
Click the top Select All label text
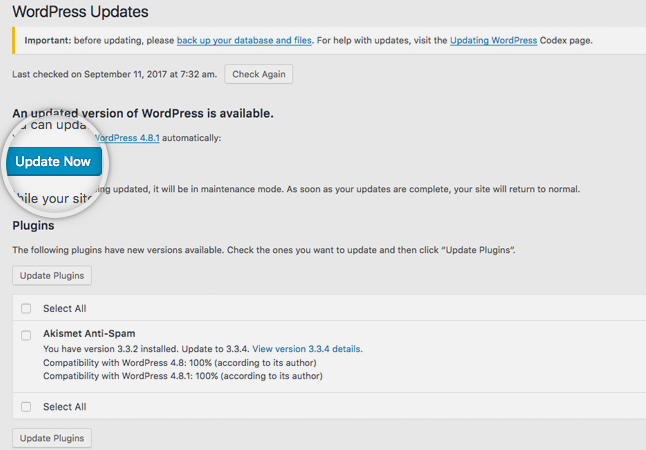point(64,309)
